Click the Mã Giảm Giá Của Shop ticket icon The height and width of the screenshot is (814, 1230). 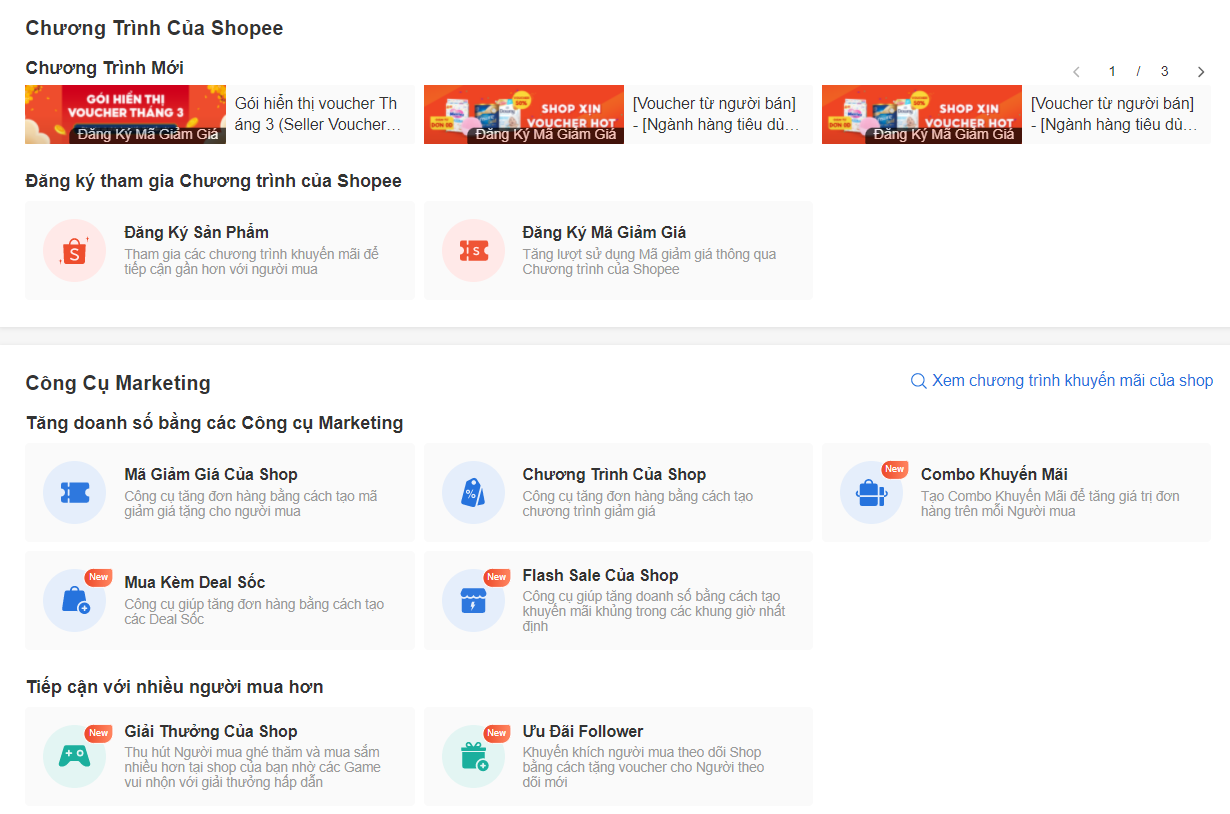point(74,492)
